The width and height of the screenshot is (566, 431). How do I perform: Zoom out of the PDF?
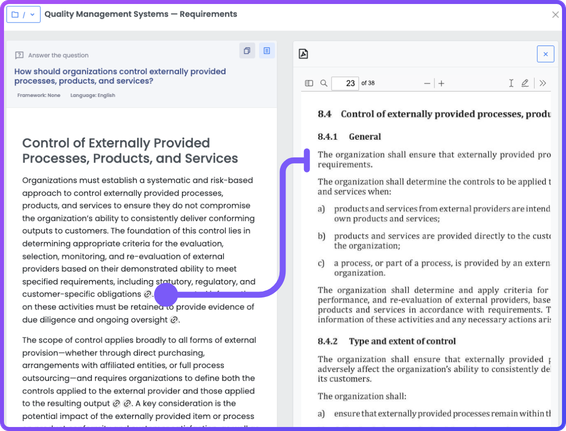(427, 83)
